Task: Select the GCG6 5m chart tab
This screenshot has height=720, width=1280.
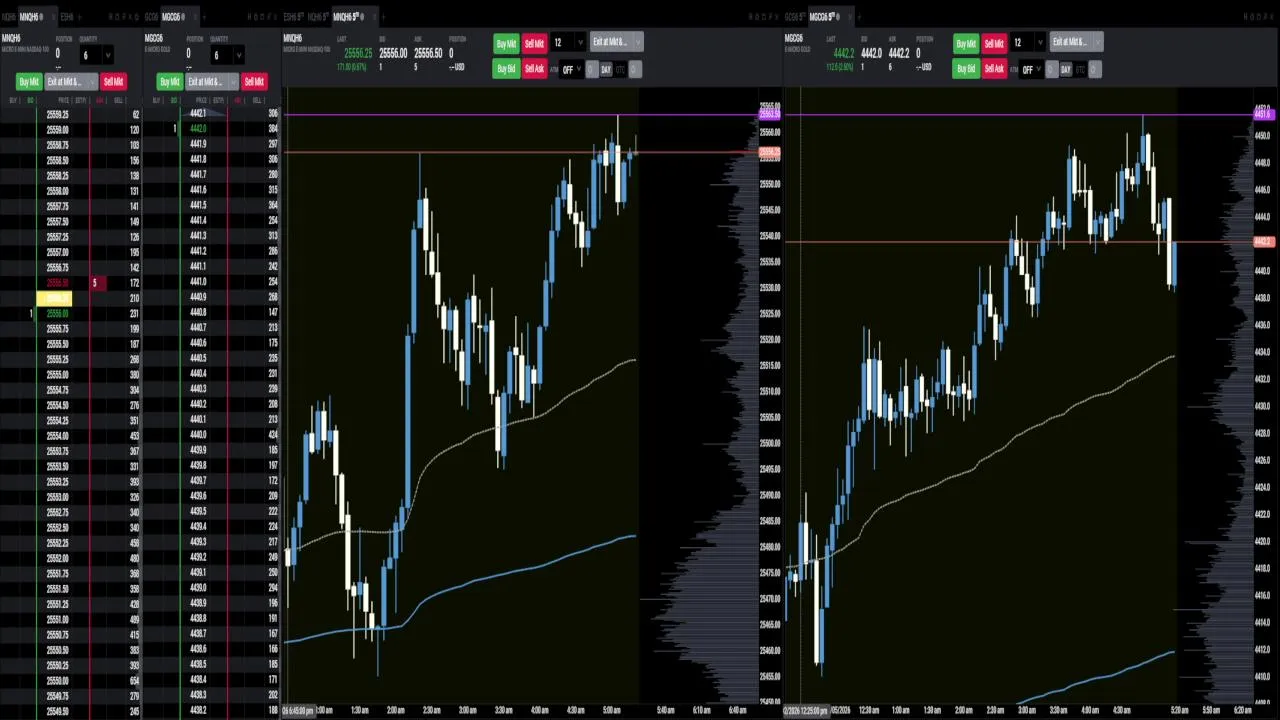Action: pyautogui.click(x=795, y=17)
